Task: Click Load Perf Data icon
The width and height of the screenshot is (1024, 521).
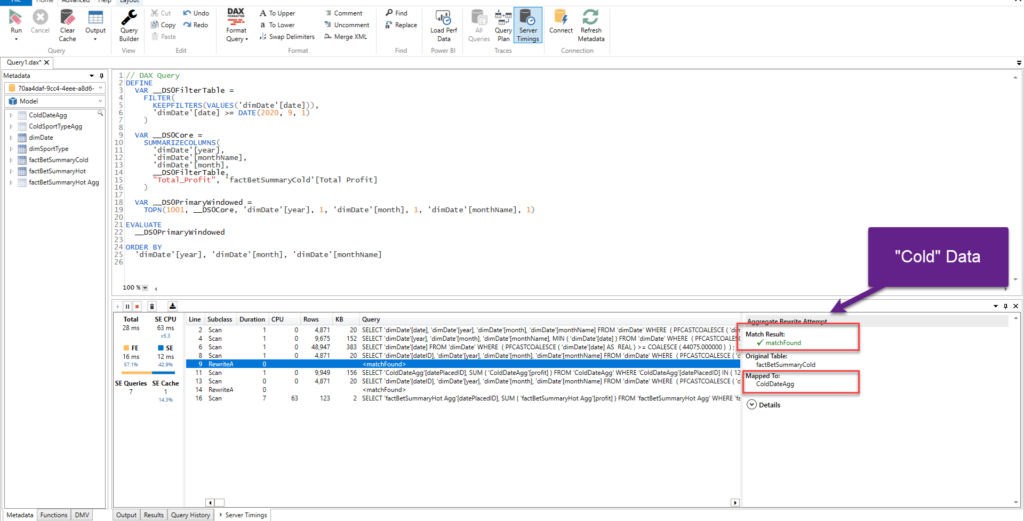Action: (443, 18)
